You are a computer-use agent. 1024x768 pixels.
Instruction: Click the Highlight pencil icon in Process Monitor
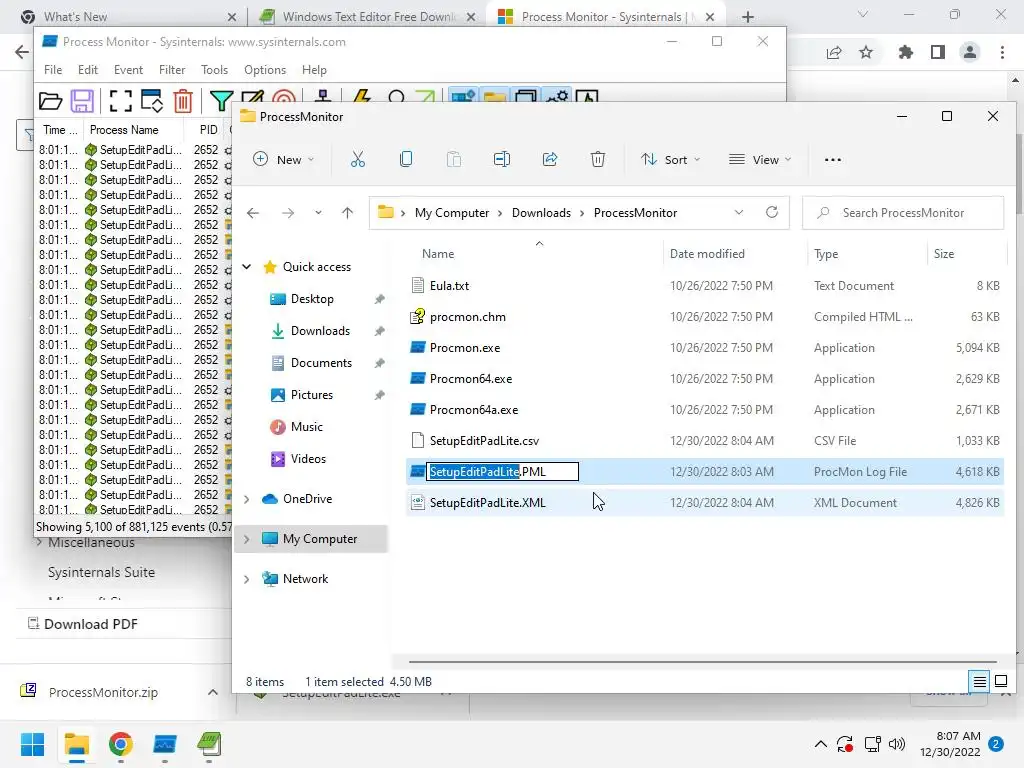(253, 97)
